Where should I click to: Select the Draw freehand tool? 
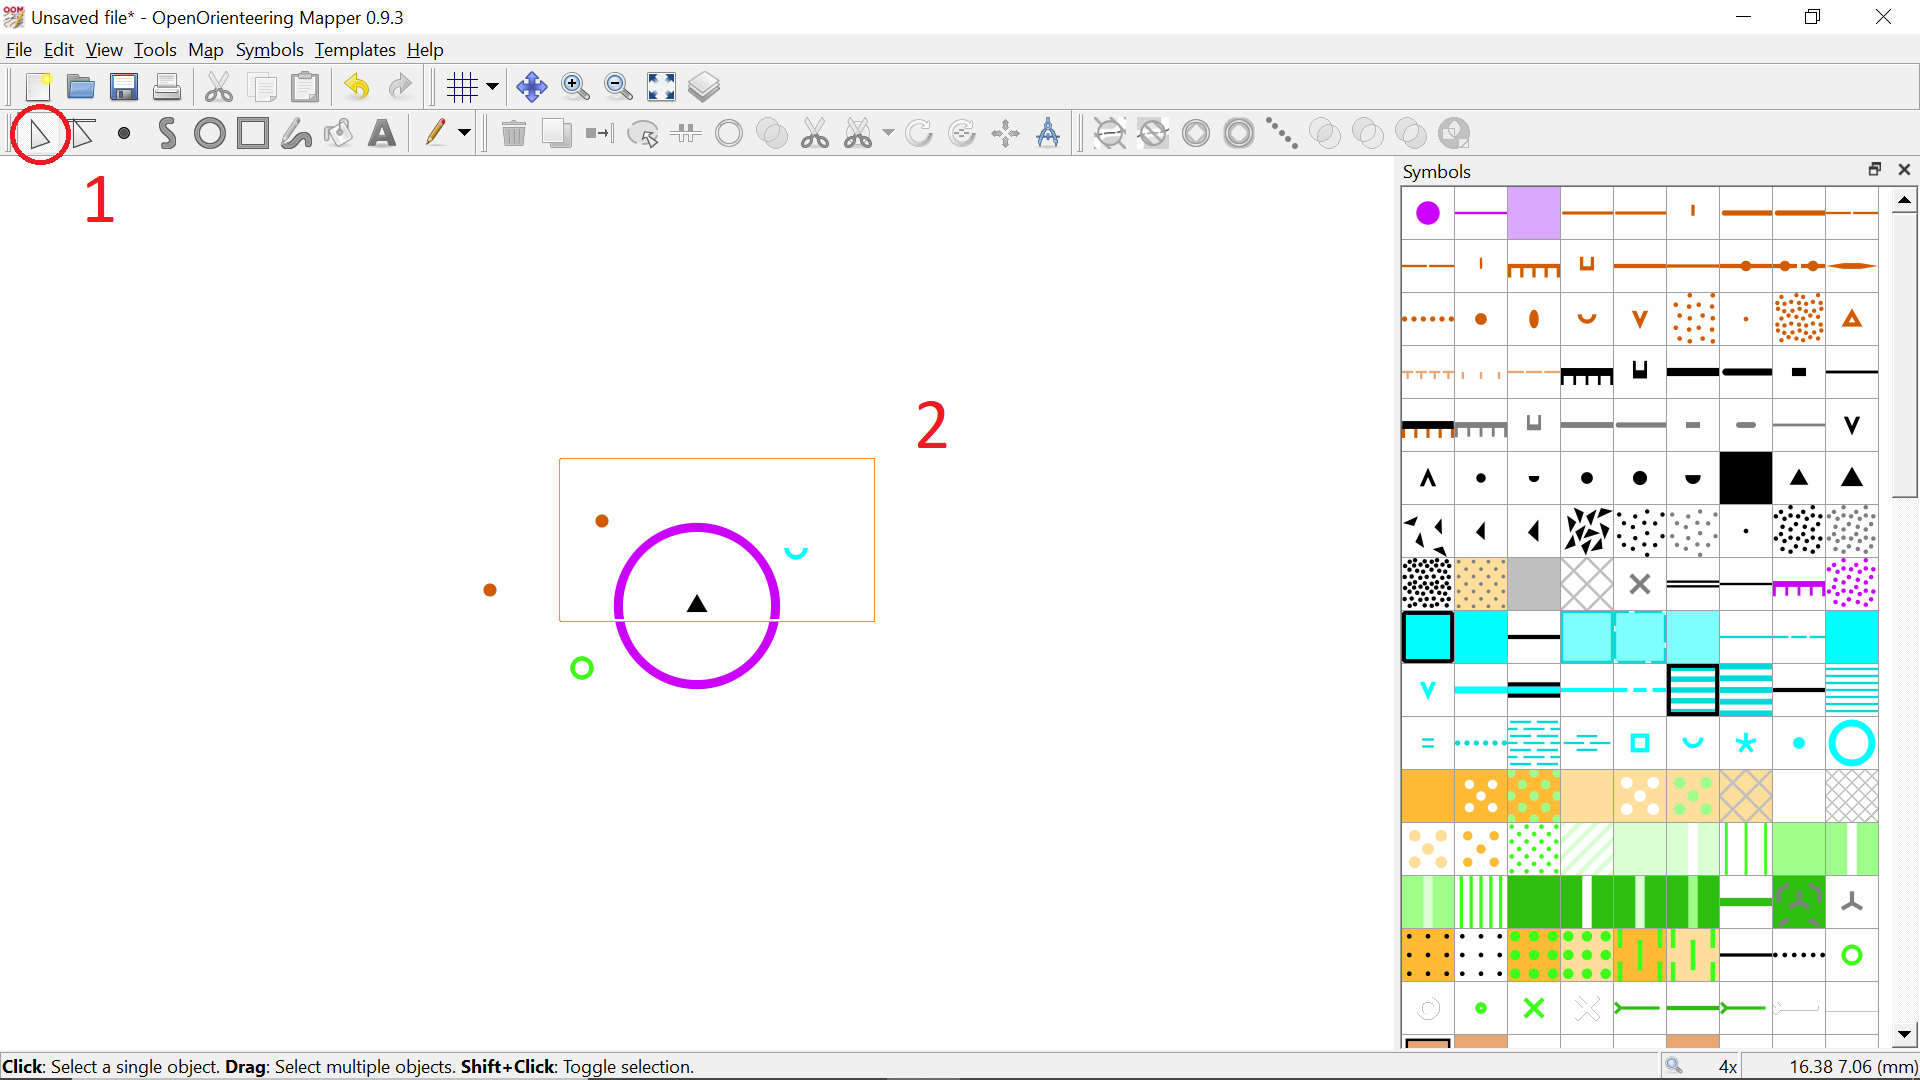pos(295,134)
